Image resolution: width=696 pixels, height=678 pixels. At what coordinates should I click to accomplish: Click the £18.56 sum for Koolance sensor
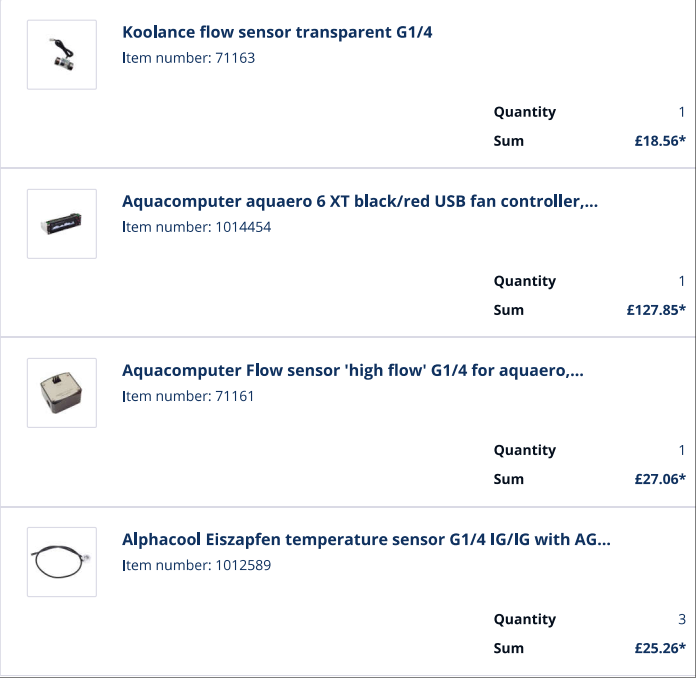pyautogui.click(x=659, y=141)
